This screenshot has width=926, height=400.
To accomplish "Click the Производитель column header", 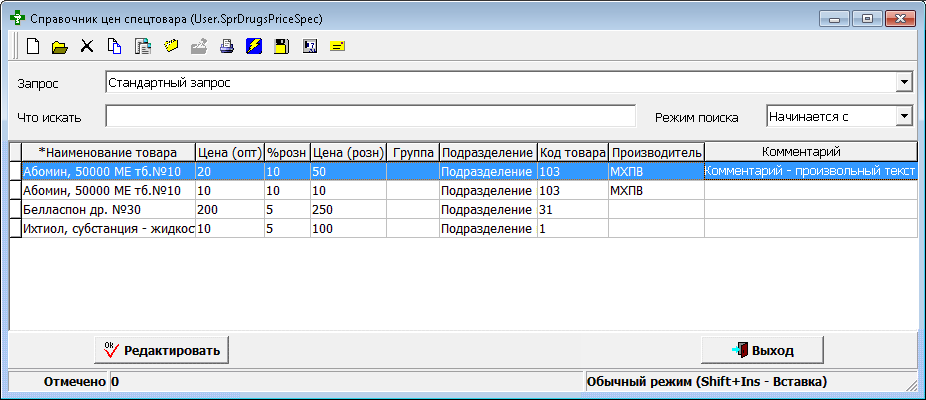I will click(x=657, y=152).
